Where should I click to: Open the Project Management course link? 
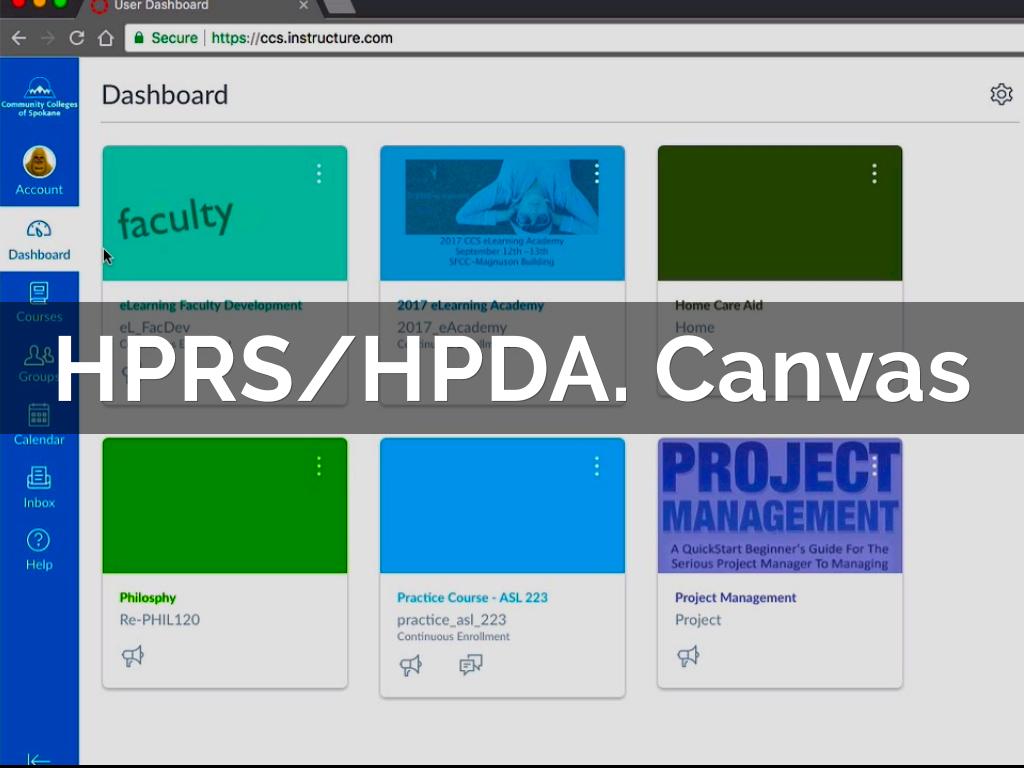click(735, 598)
